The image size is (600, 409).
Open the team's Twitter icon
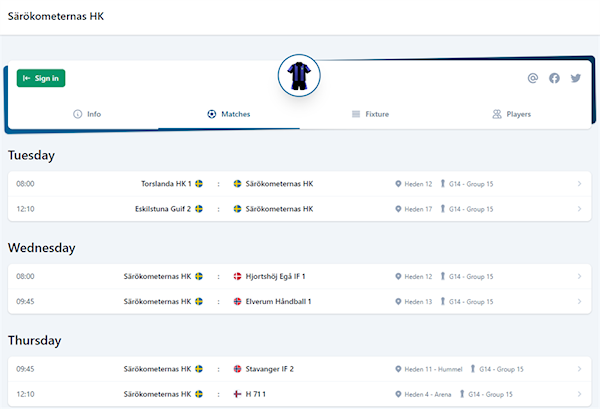click(575, 78)
